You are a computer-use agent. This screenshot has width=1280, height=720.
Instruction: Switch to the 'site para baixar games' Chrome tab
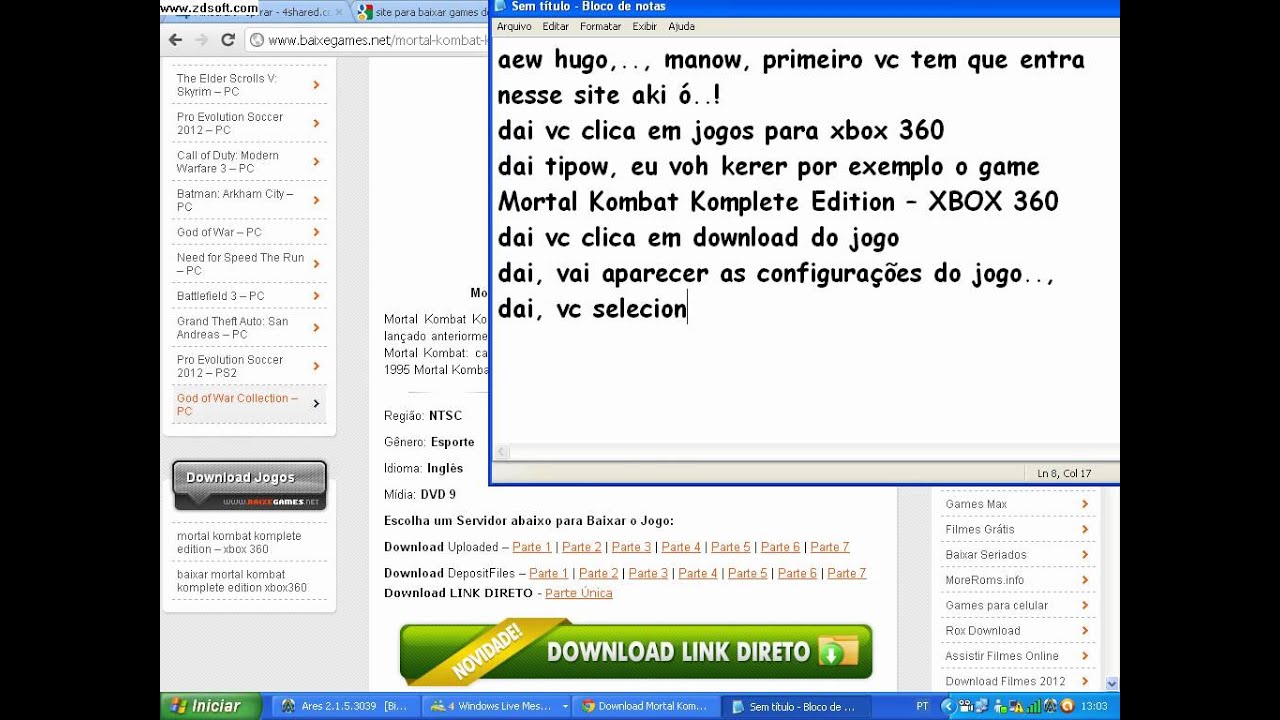(x=423, y=13)
